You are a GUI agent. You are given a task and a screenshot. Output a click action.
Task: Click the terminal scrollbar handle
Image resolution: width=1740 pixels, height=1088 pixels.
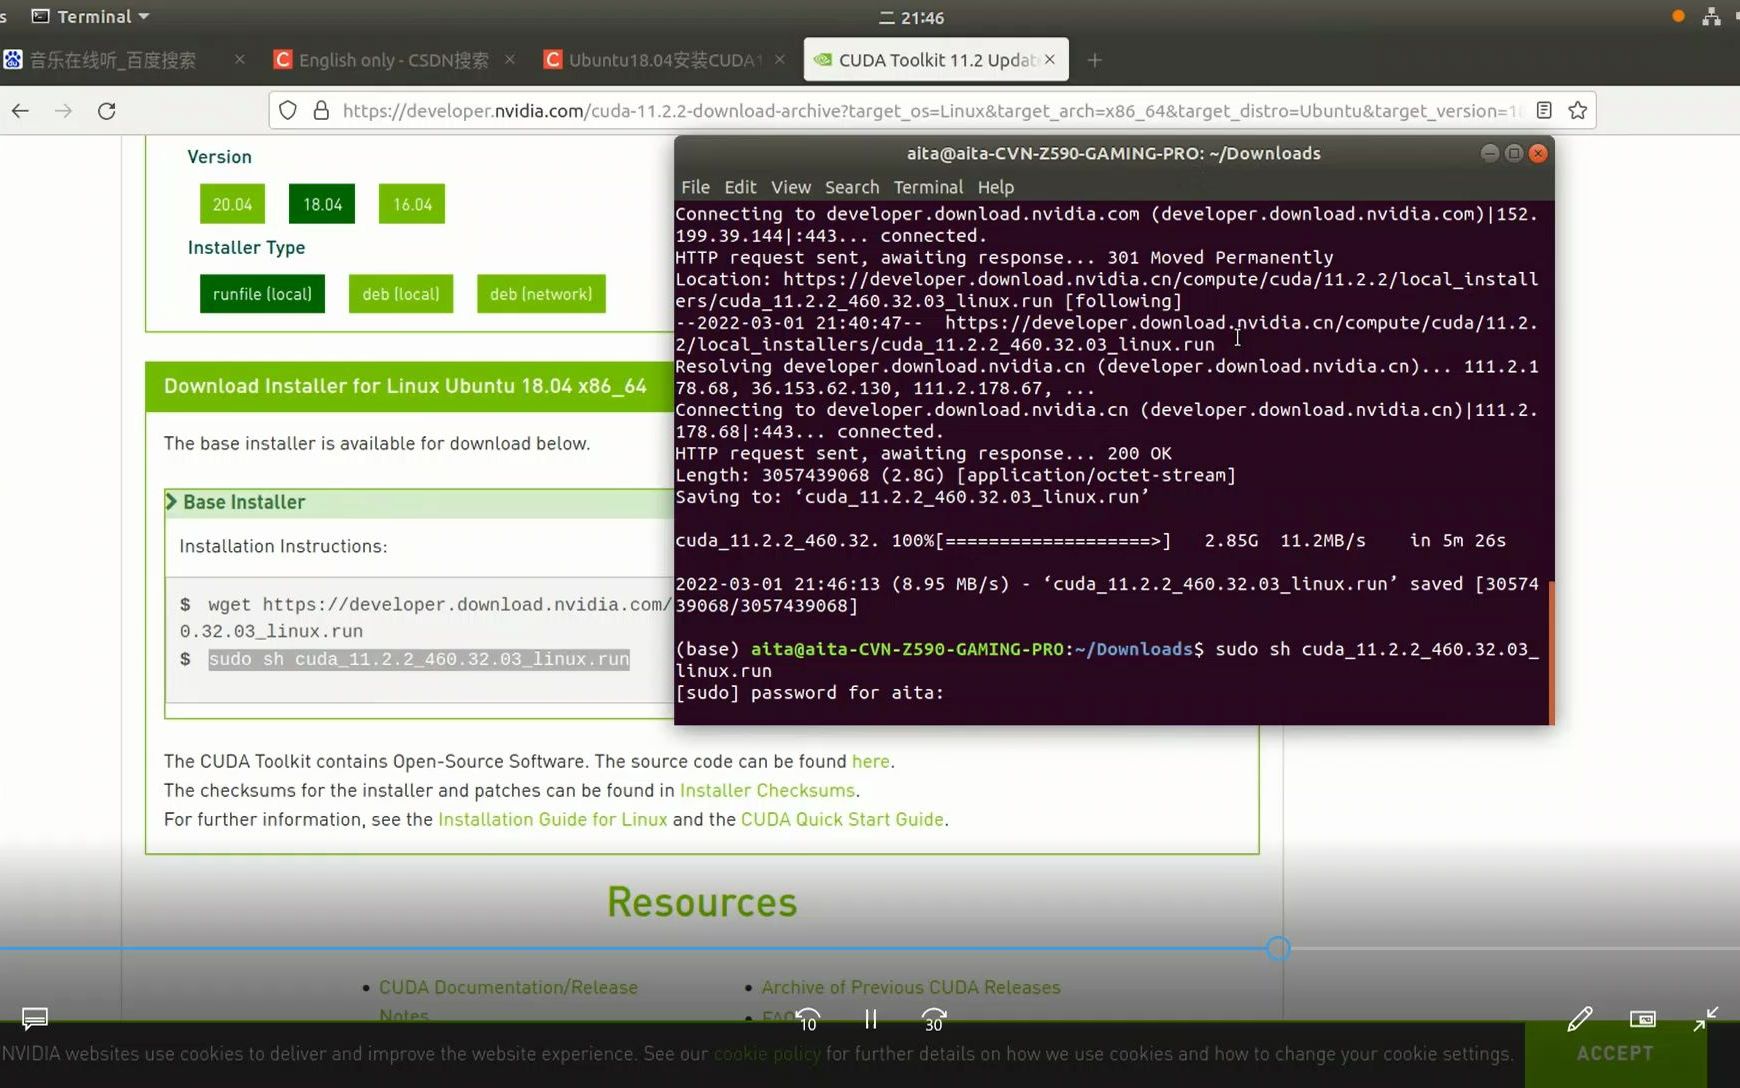(1551, 652)
